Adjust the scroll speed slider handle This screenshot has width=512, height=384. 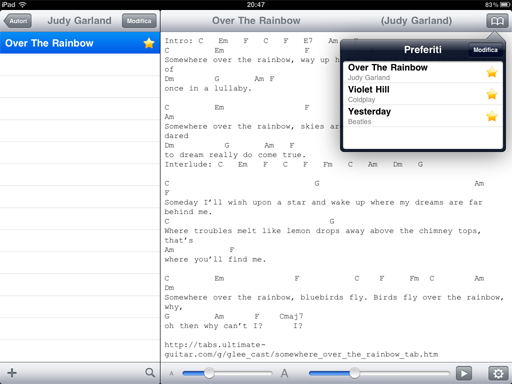click(x=355, y=373)
